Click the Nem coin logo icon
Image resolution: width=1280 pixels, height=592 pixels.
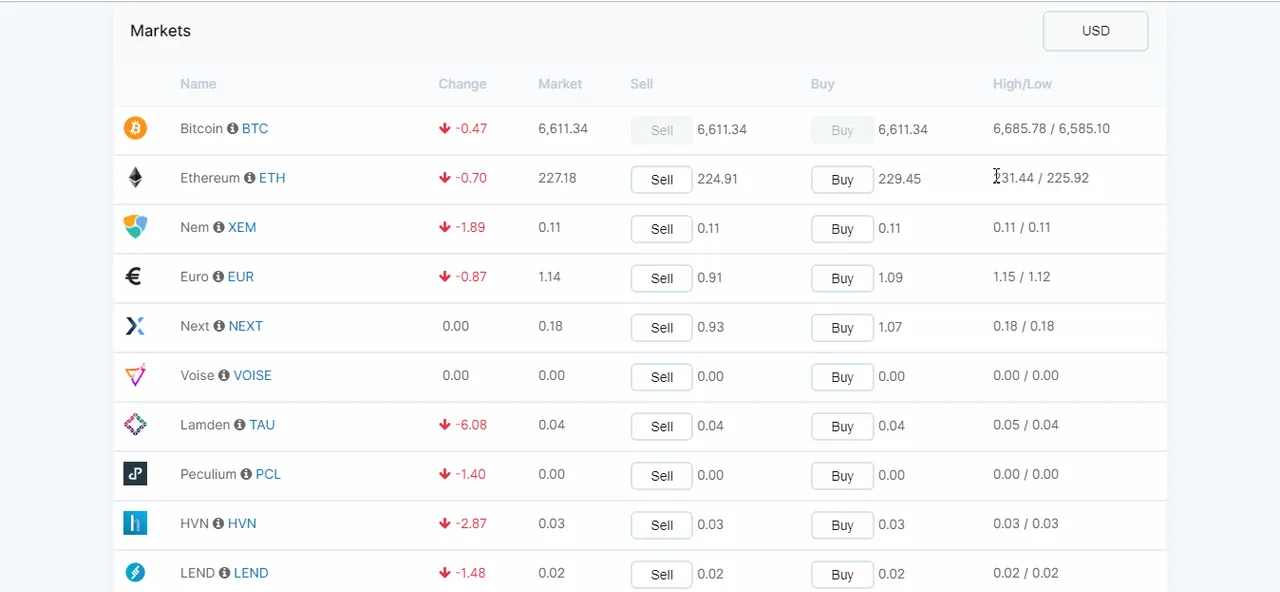pyautogui.click(x=135, y=227)
